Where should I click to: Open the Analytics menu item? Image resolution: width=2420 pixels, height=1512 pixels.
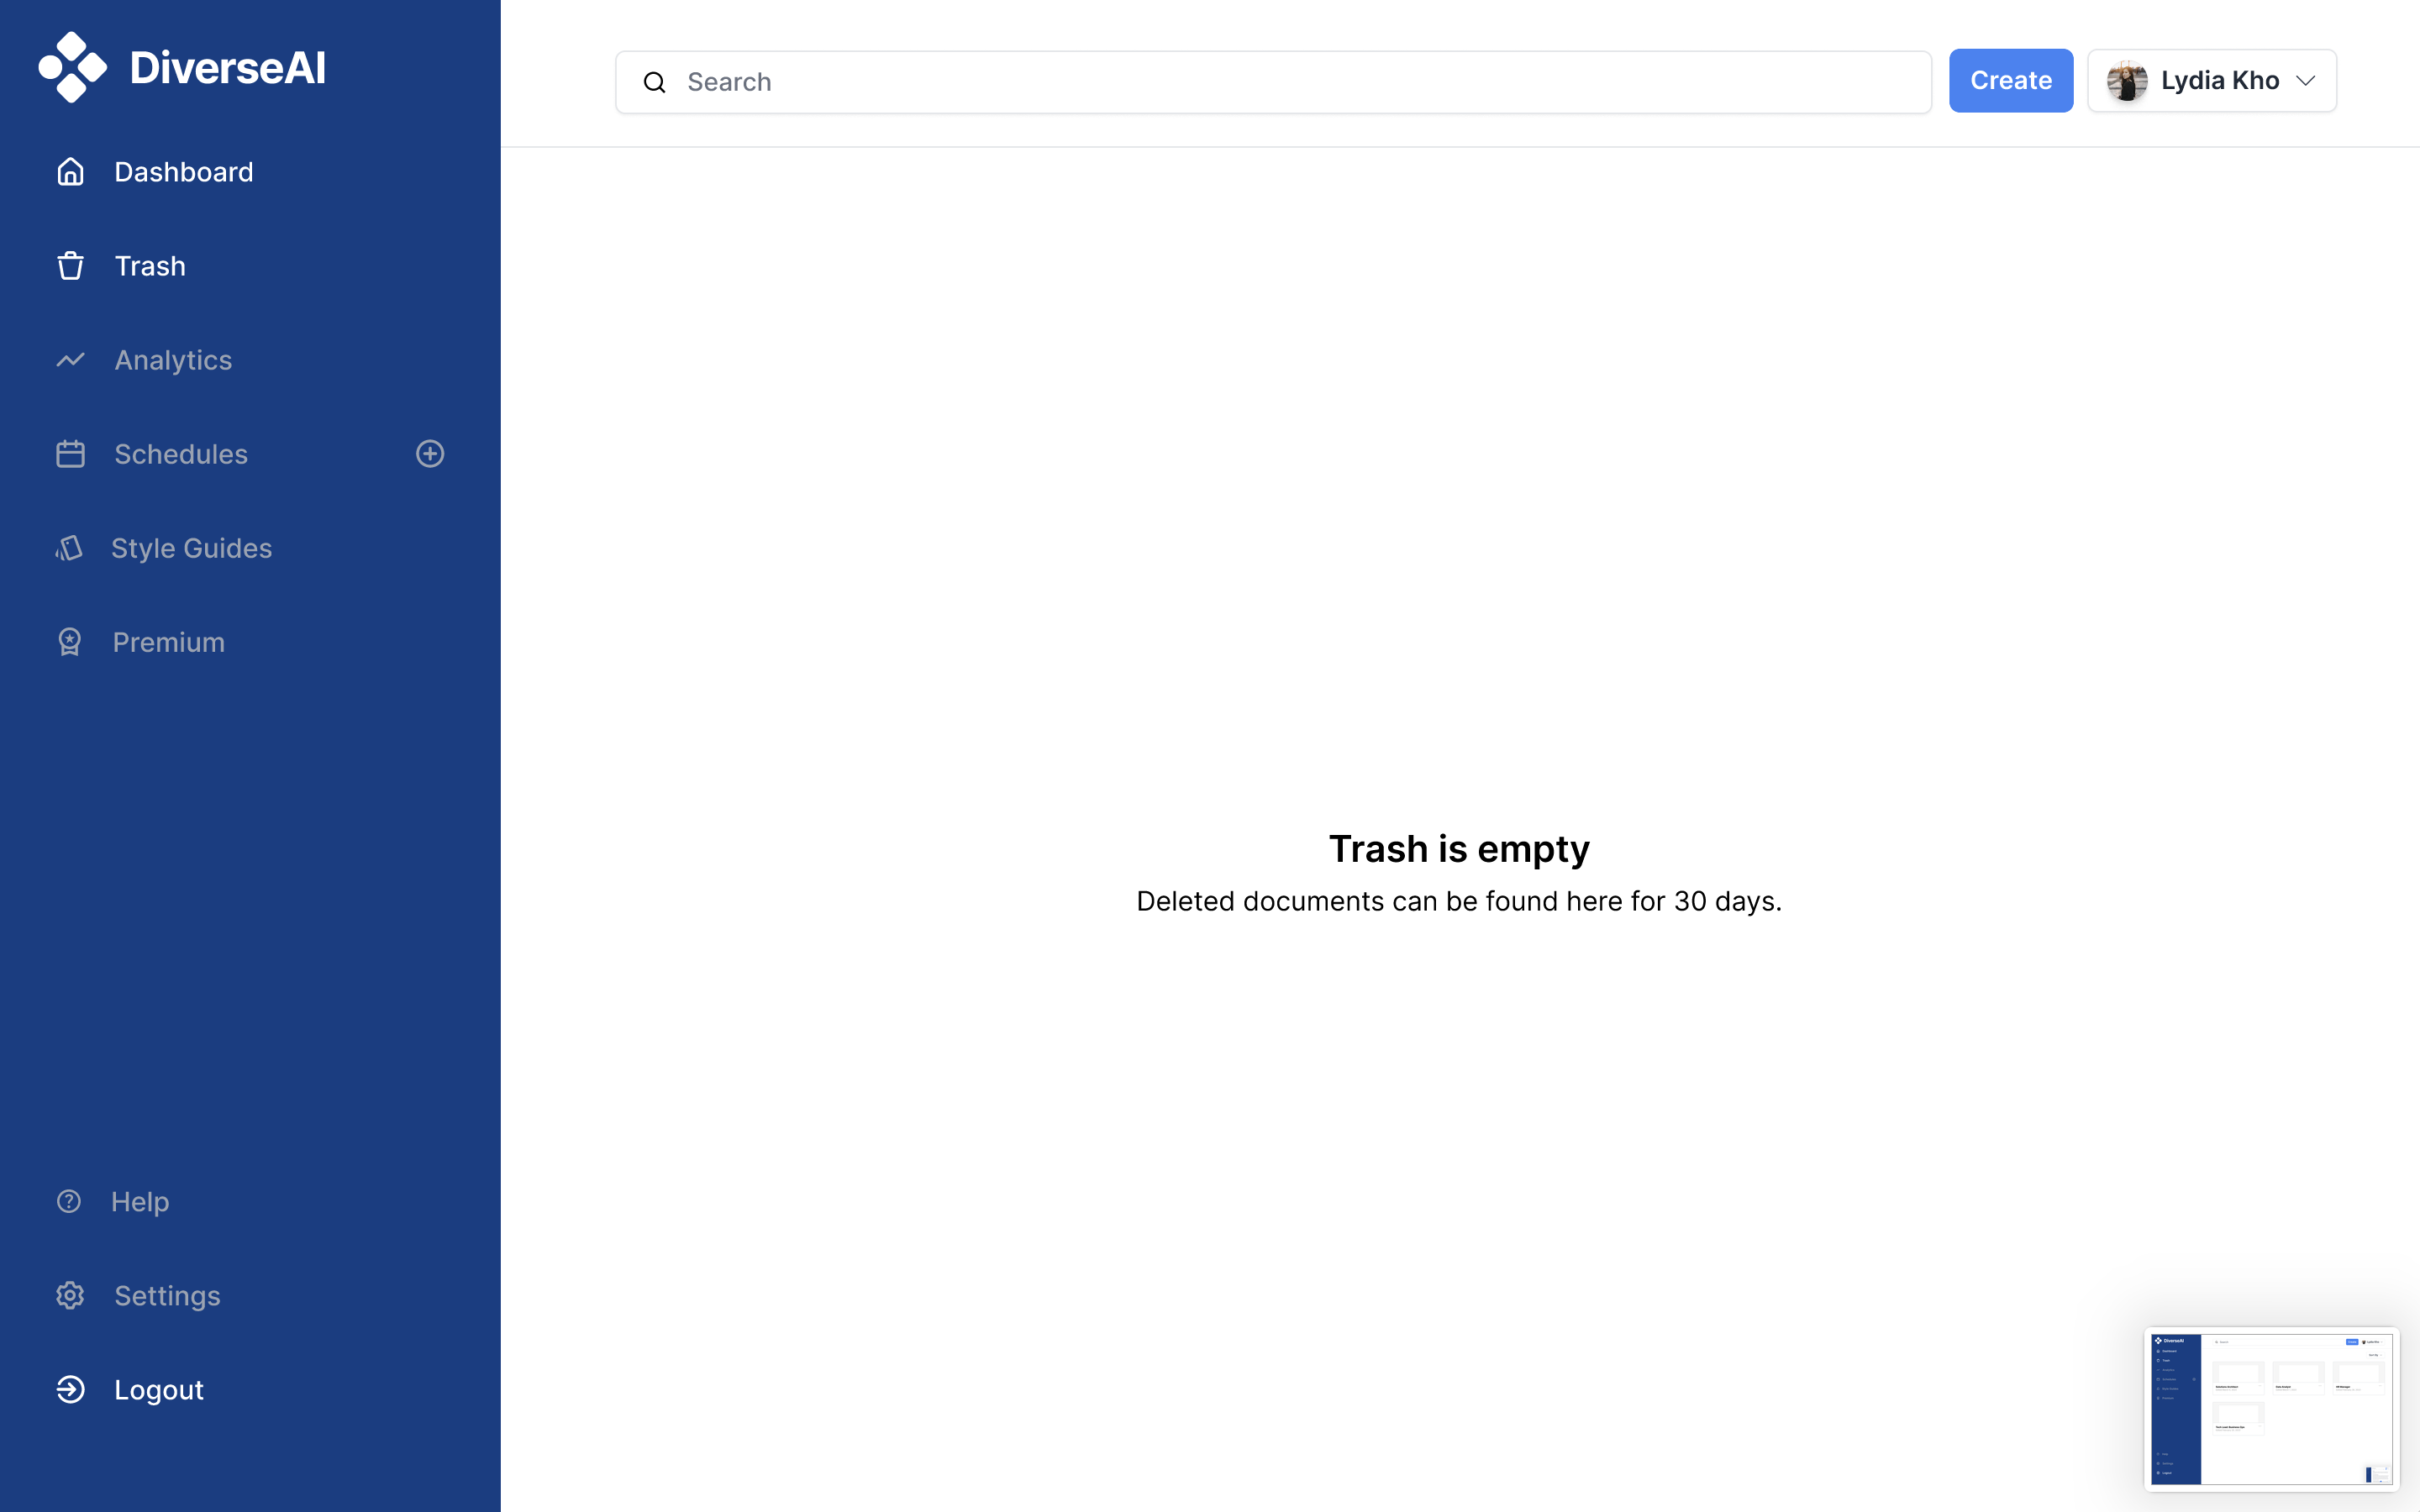click(x=173, y=360)
